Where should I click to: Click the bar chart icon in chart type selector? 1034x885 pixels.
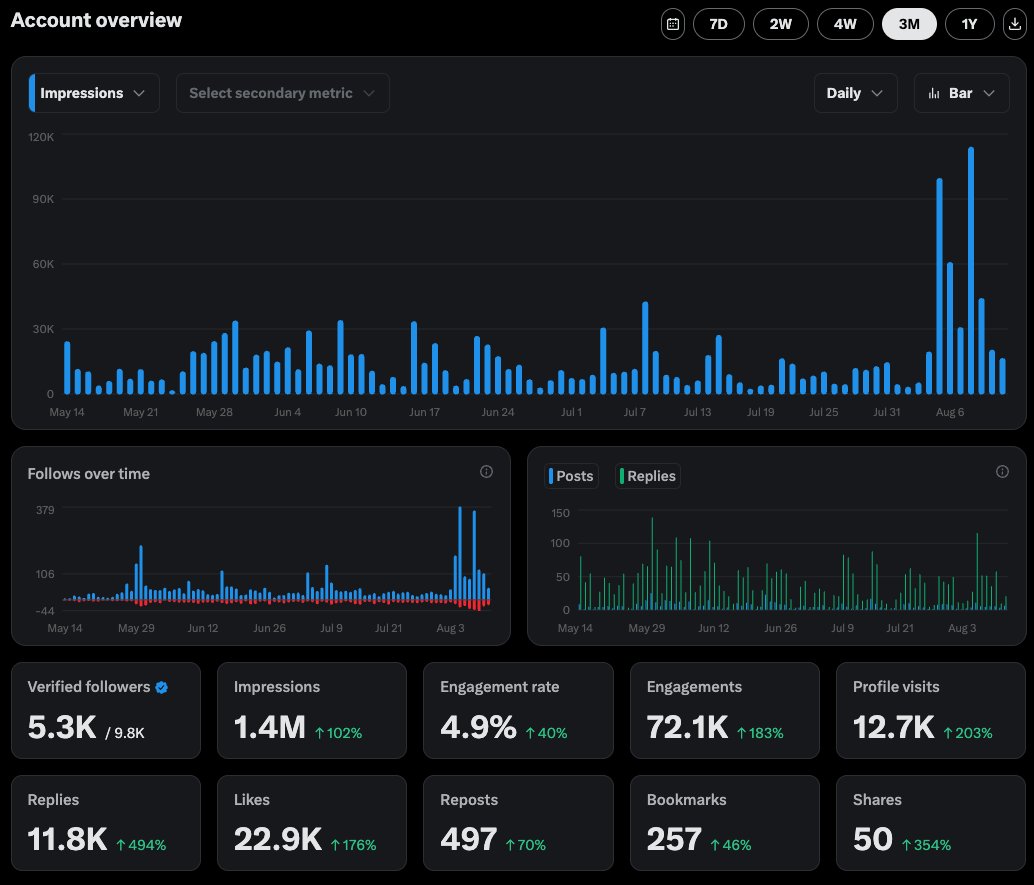point(934,93)
